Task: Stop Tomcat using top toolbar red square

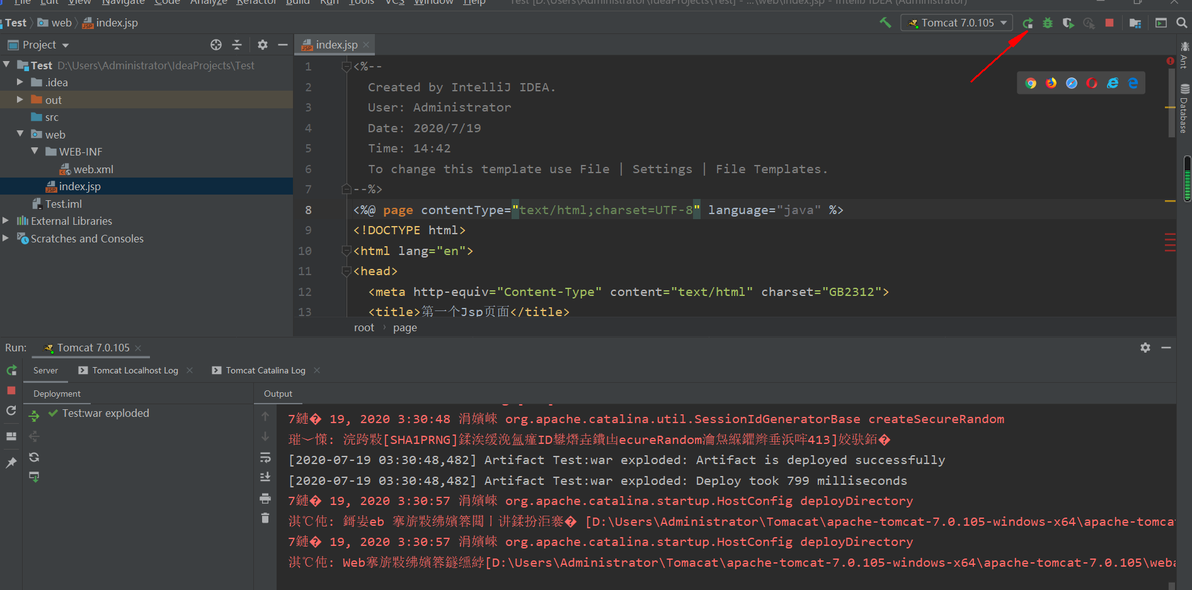Action: point(1109,23)
